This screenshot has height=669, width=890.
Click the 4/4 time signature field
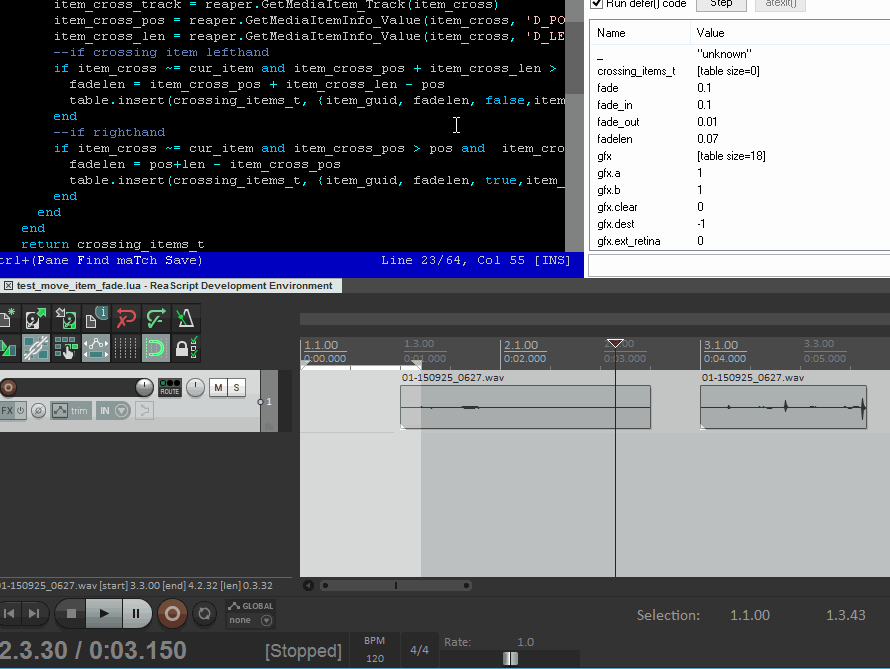[x=419, y=650]
